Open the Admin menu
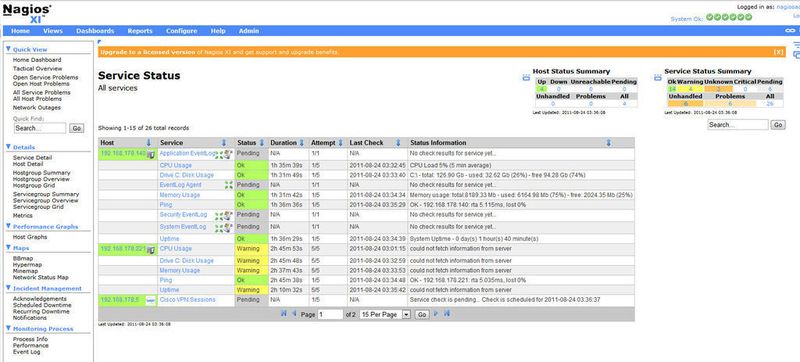This screenshot has width=800, height=362. [248, 31]
